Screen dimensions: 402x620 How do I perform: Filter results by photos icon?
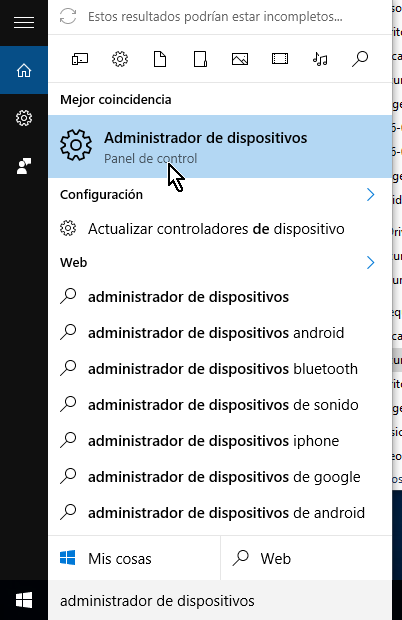pos(240,59)
